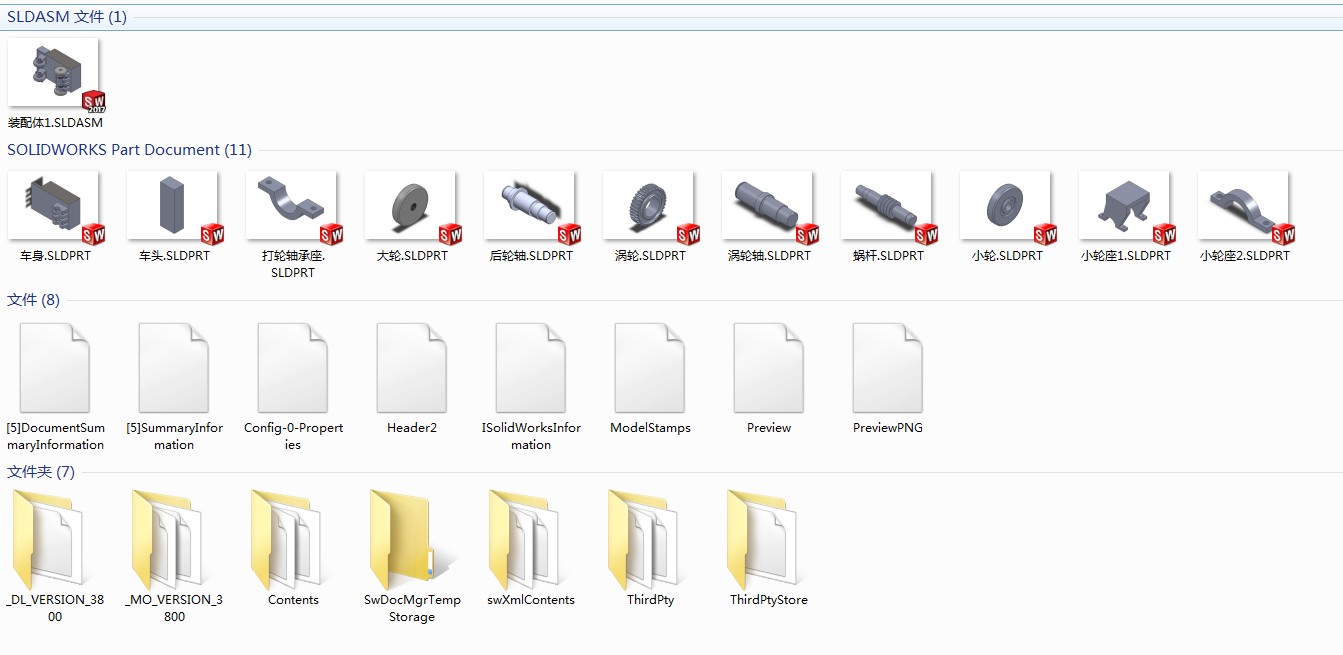Click the ThirdPty folder name text
Viewport: 1343px width, 655px height.
click(650, 600)
